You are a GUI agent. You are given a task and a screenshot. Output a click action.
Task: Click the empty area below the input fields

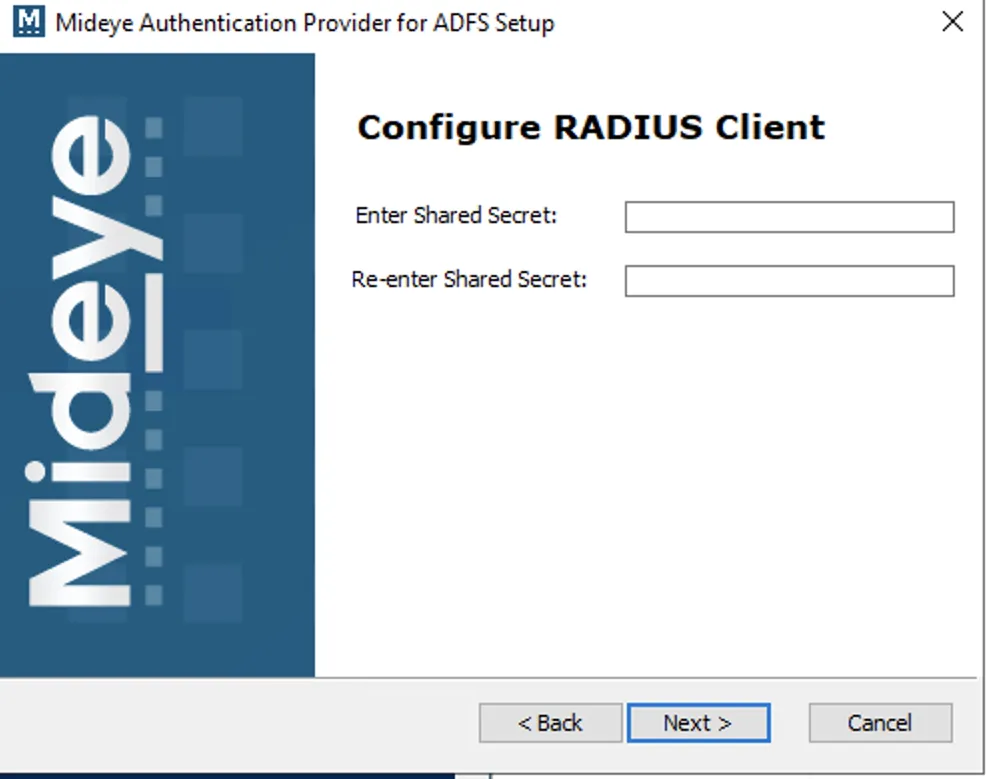[x=650, y=480]
